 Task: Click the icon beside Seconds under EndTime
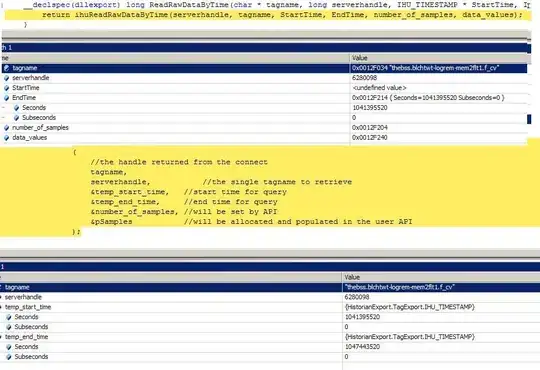[16, 108]
